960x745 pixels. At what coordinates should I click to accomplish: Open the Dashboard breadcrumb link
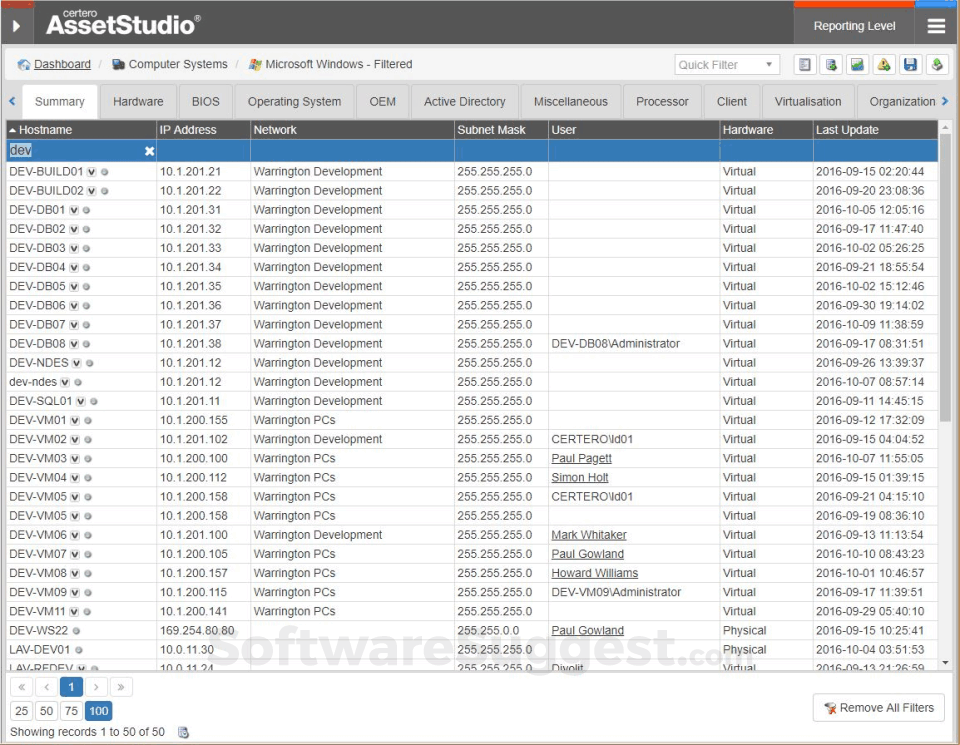tap(62, 65)
